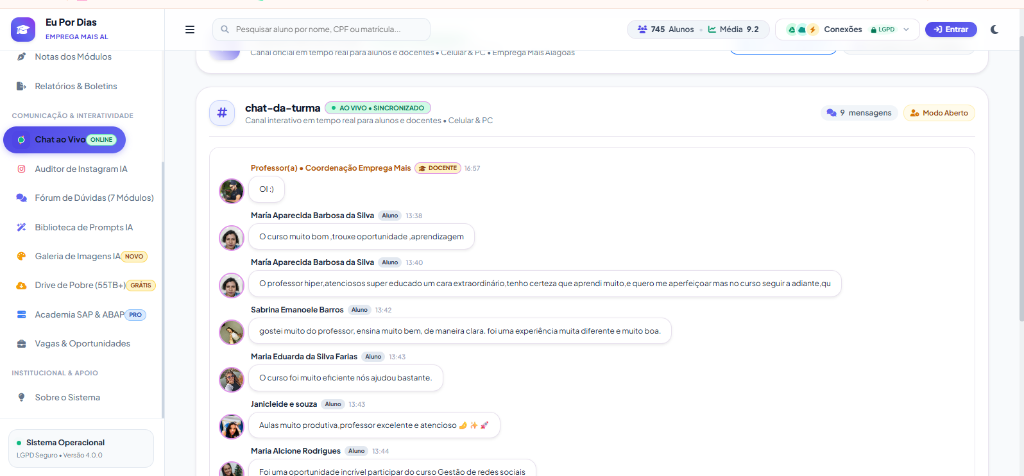Open Sobre o Sistema
This screenshot has height=476, width=1024.
(x=67, y=397)
